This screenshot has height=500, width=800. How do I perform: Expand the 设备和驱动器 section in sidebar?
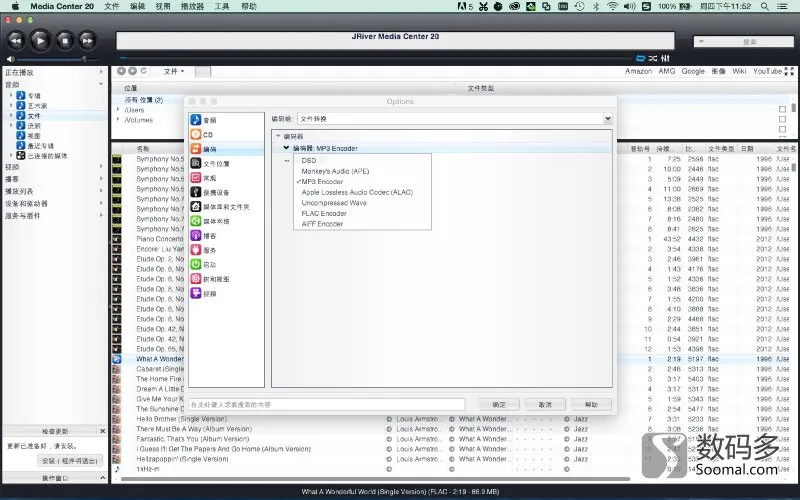pos(101,203)
